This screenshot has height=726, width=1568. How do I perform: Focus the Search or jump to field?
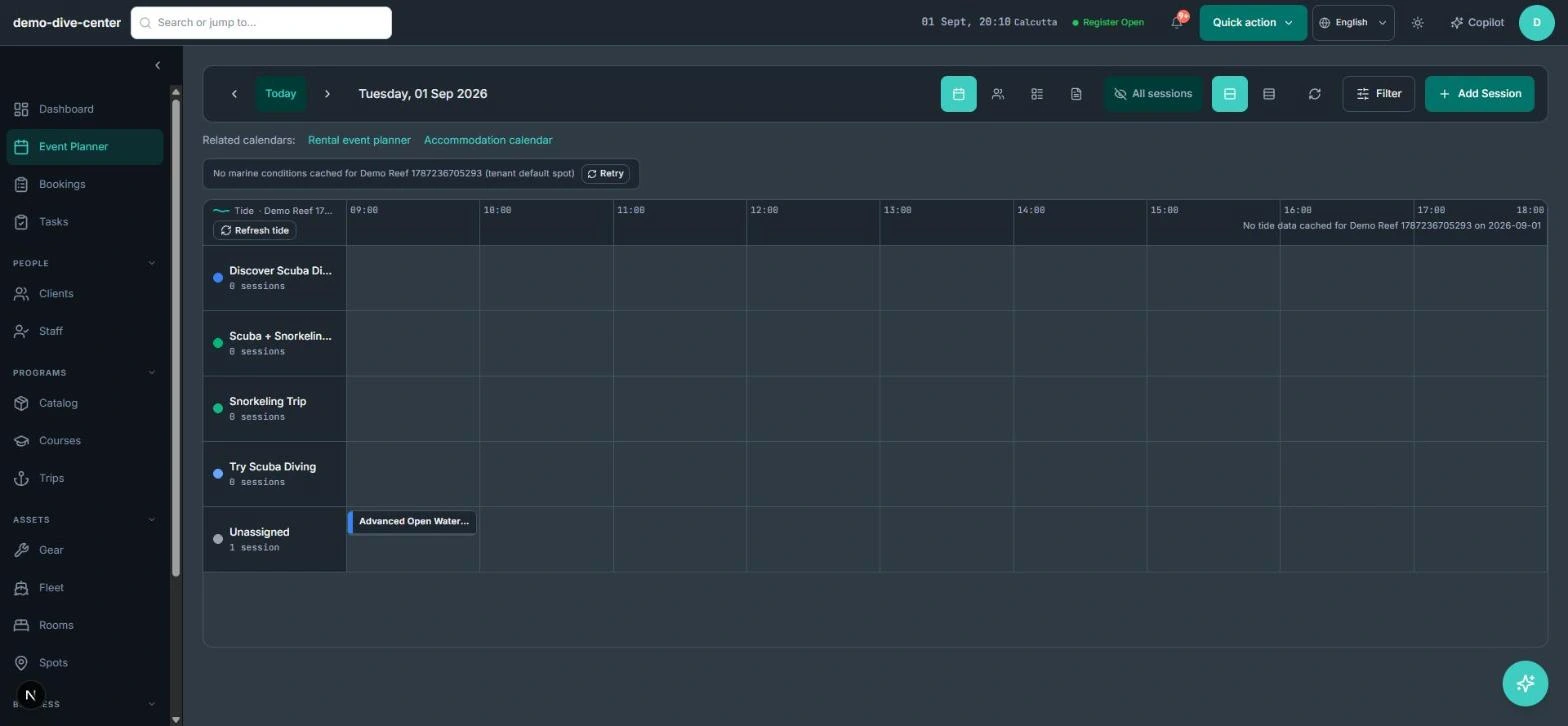[x=261, y=23]
